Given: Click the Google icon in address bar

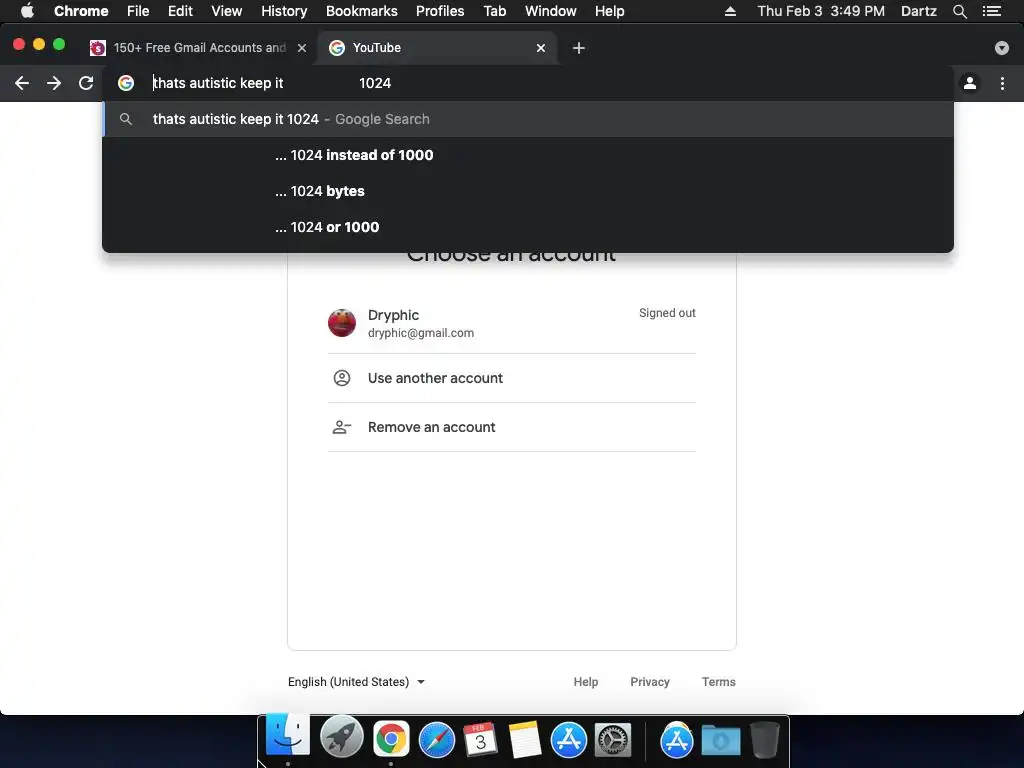Looking at the screenshot, I should 126,83.
